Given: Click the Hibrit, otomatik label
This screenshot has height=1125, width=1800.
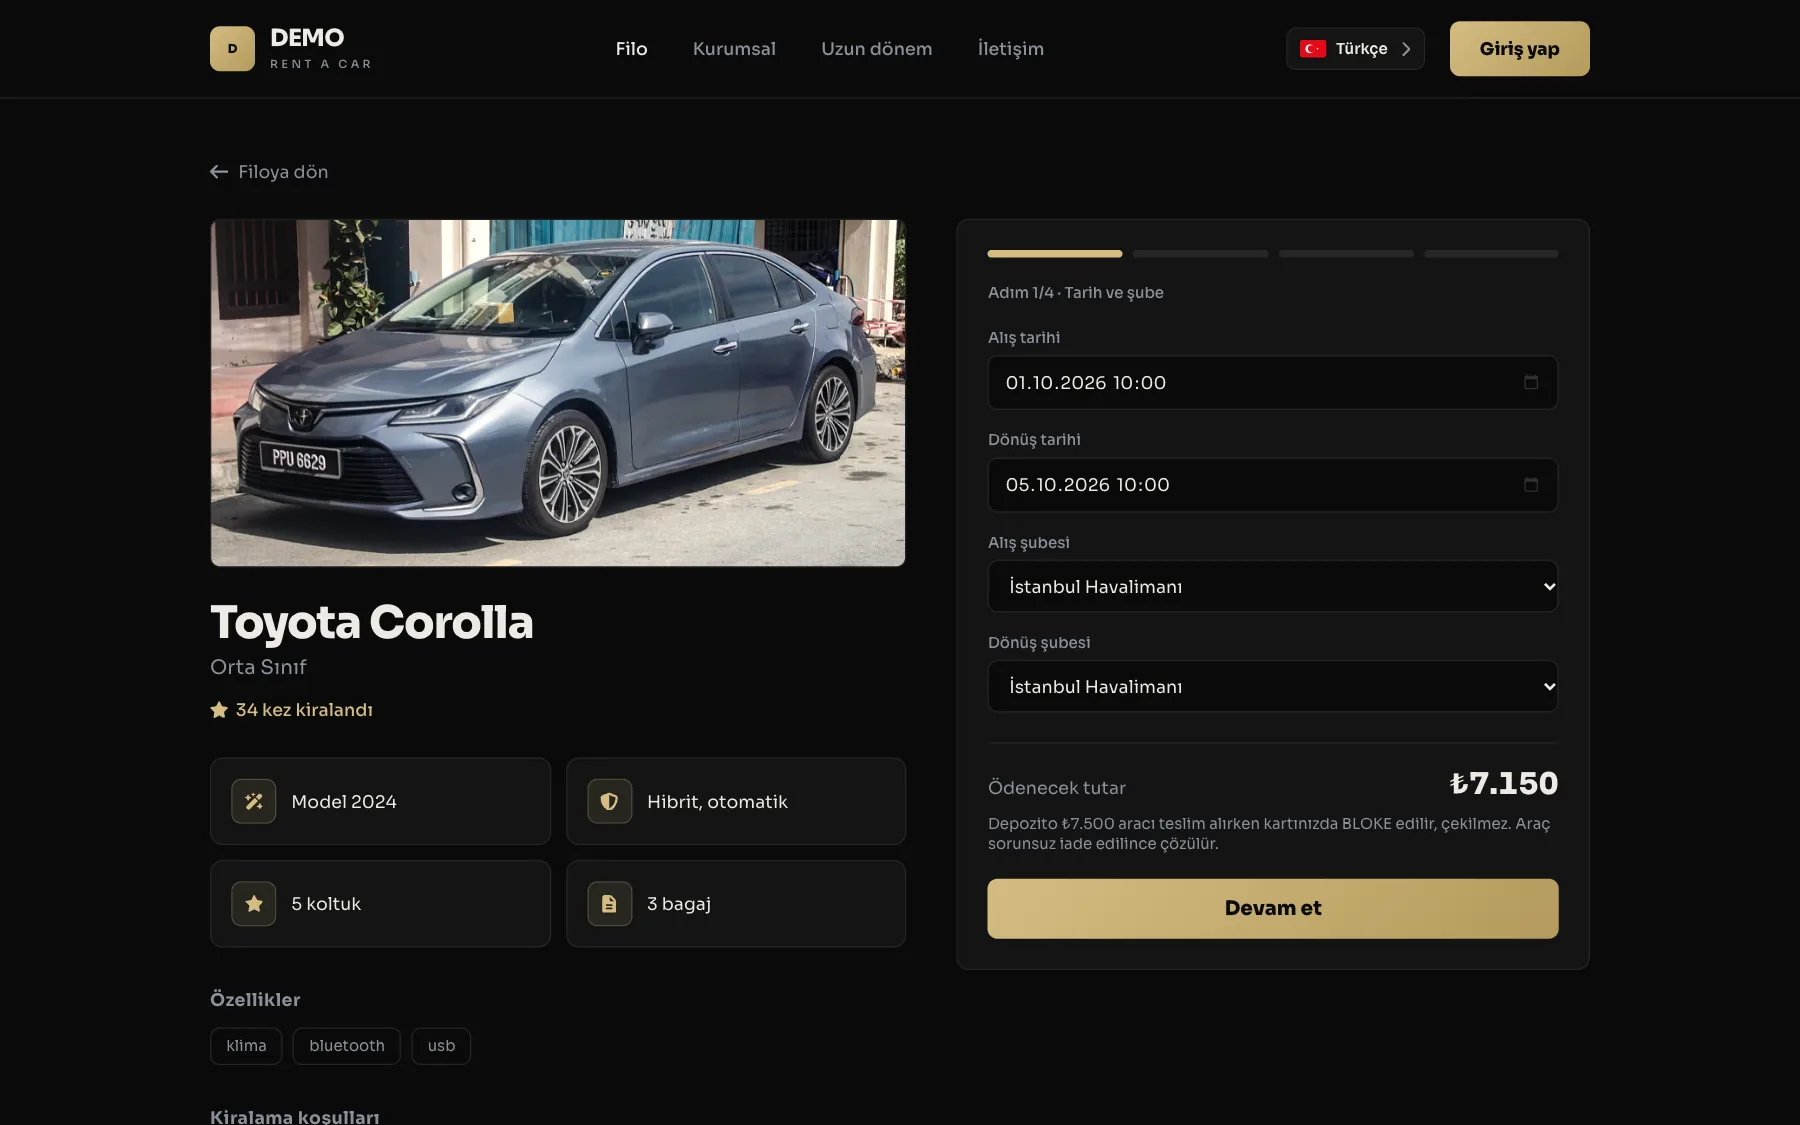Looking at the screenshot, I should pos(717,802).
